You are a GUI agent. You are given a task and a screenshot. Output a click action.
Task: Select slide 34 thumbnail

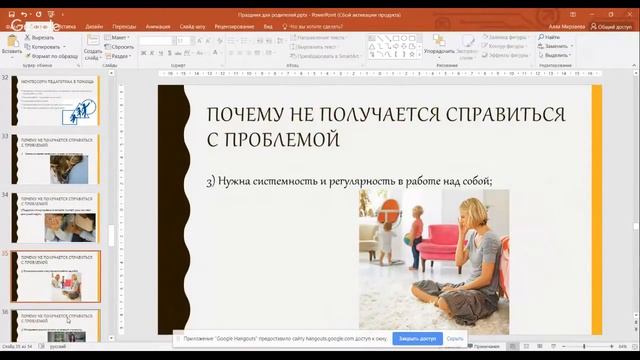(x=55, y=218)
